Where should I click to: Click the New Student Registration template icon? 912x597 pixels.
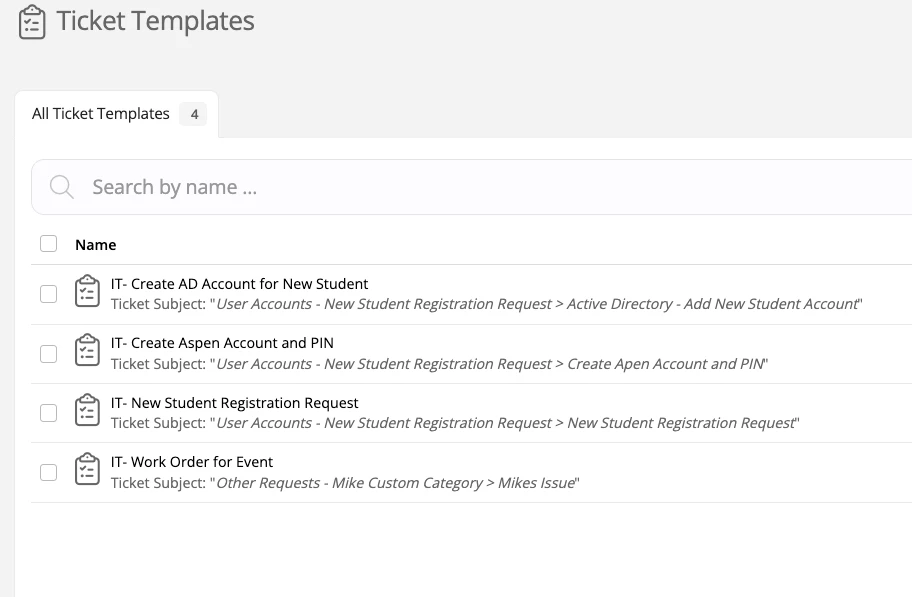(88, 411)
